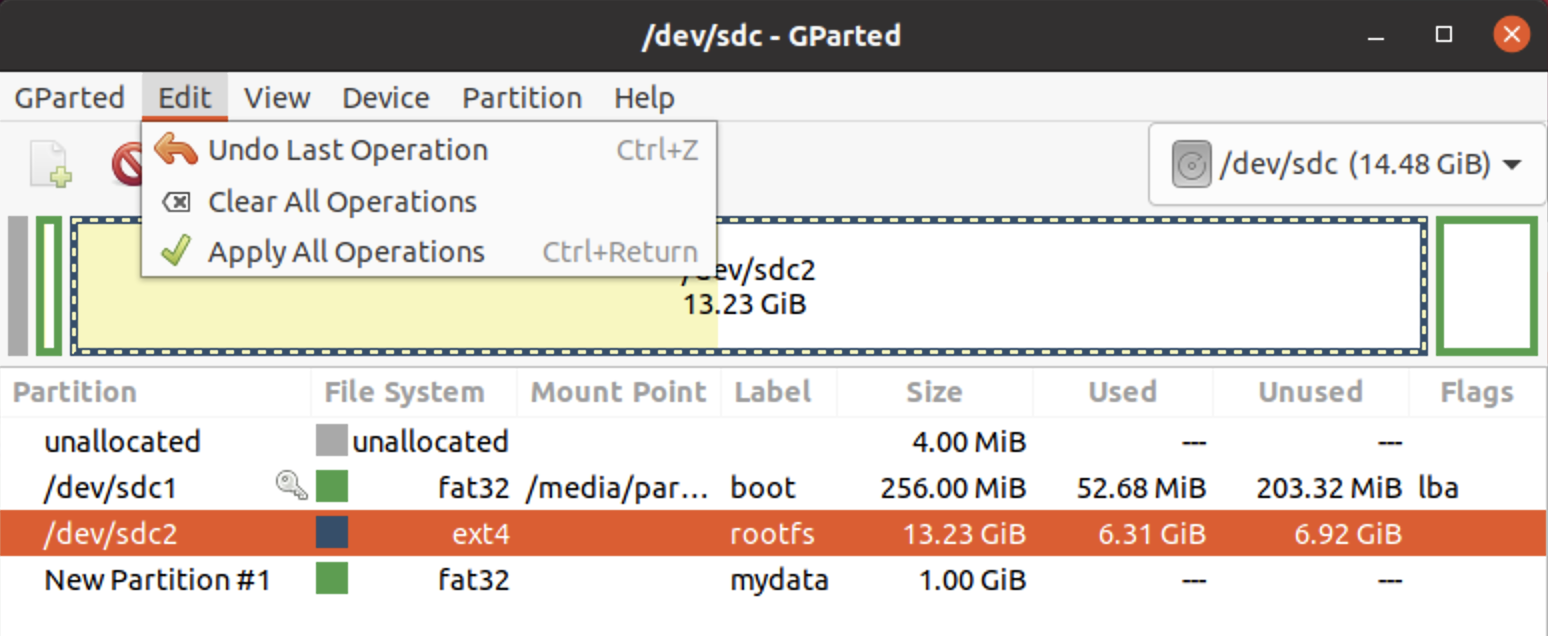
Task: Open the Partition menu
Action: [521, 97]
